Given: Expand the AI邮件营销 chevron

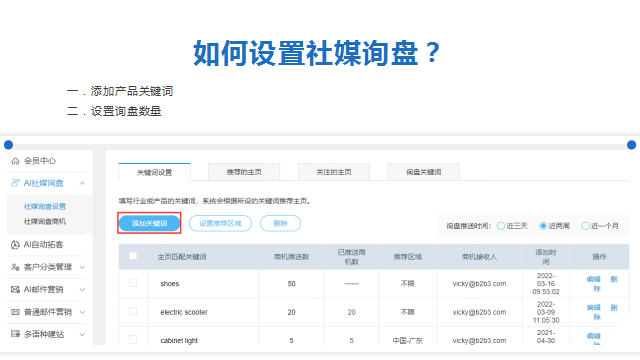Looking at the screenshot, I should [82, 290].
